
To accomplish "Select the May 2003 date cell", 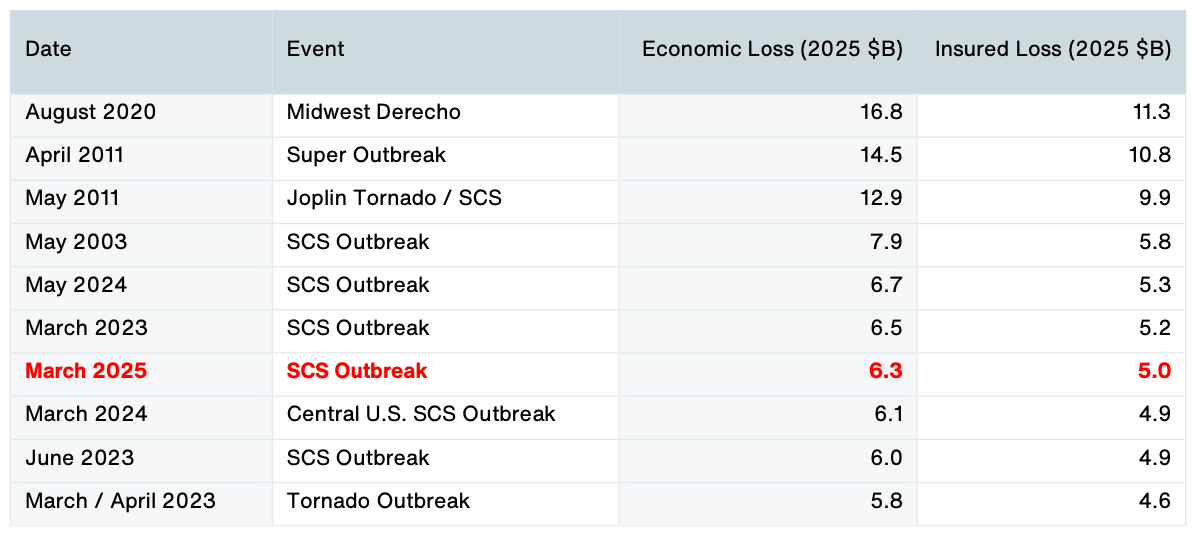I will pos(76,242).
